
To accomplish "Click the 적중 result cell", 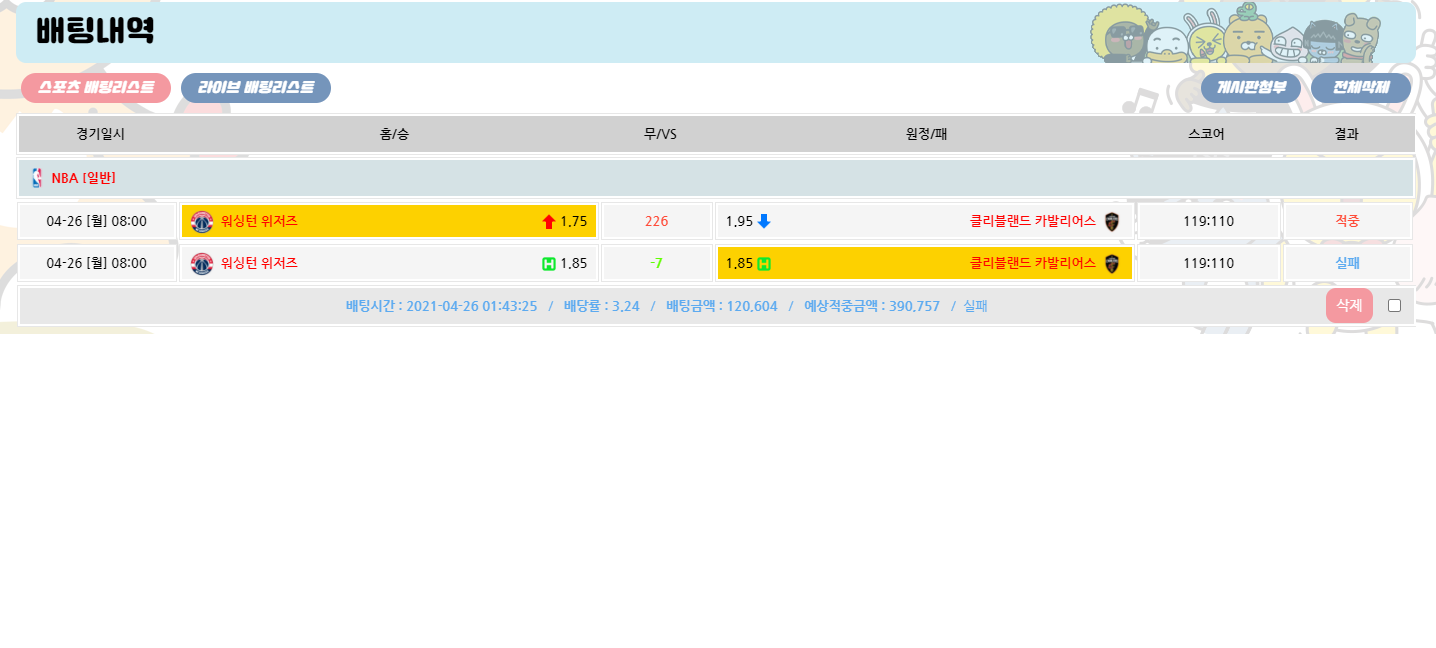I will point(1347,221).
